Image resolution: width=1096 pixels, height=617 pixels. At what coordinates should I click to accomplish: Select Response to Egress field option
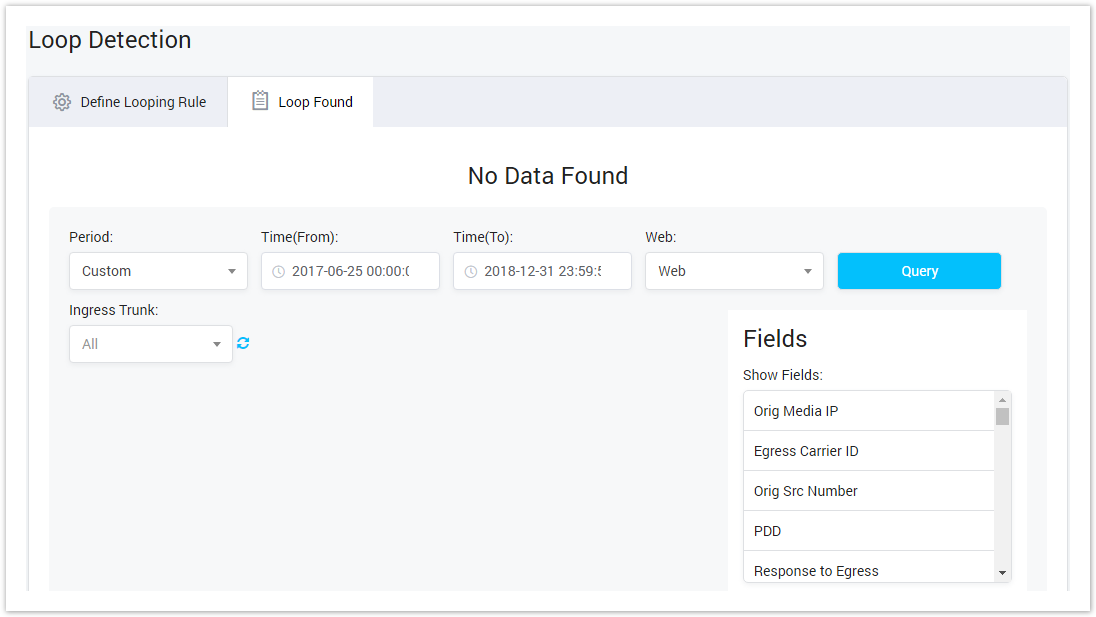868,570
